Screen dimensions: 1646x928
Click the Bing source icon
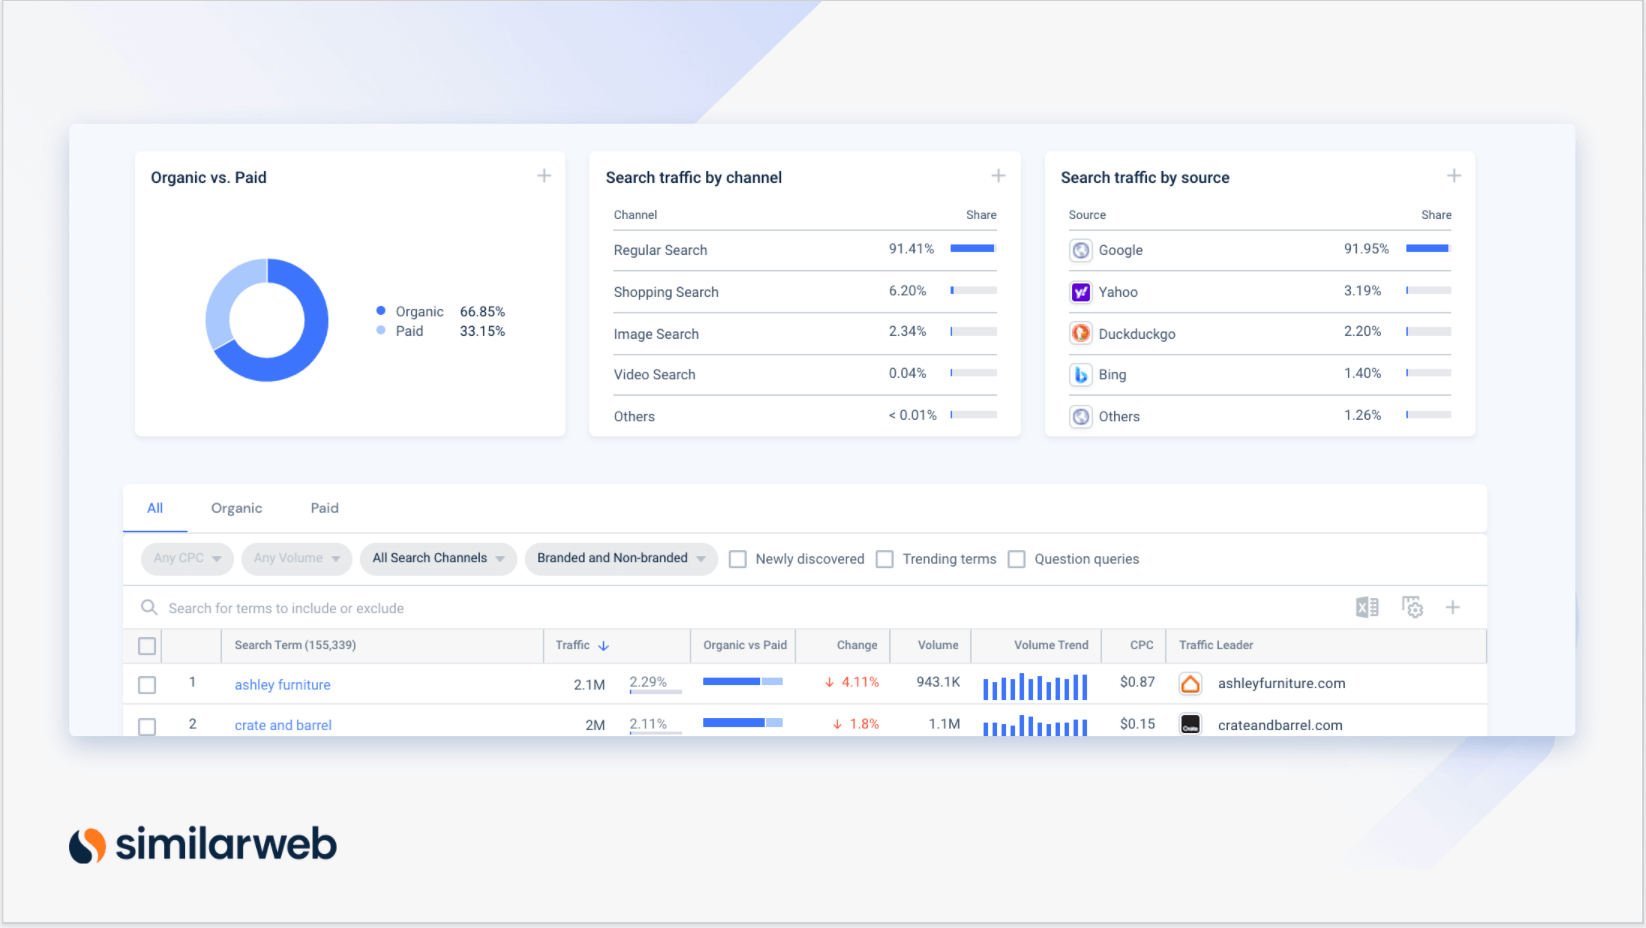pyautogui.click(x=1081, y=374)
